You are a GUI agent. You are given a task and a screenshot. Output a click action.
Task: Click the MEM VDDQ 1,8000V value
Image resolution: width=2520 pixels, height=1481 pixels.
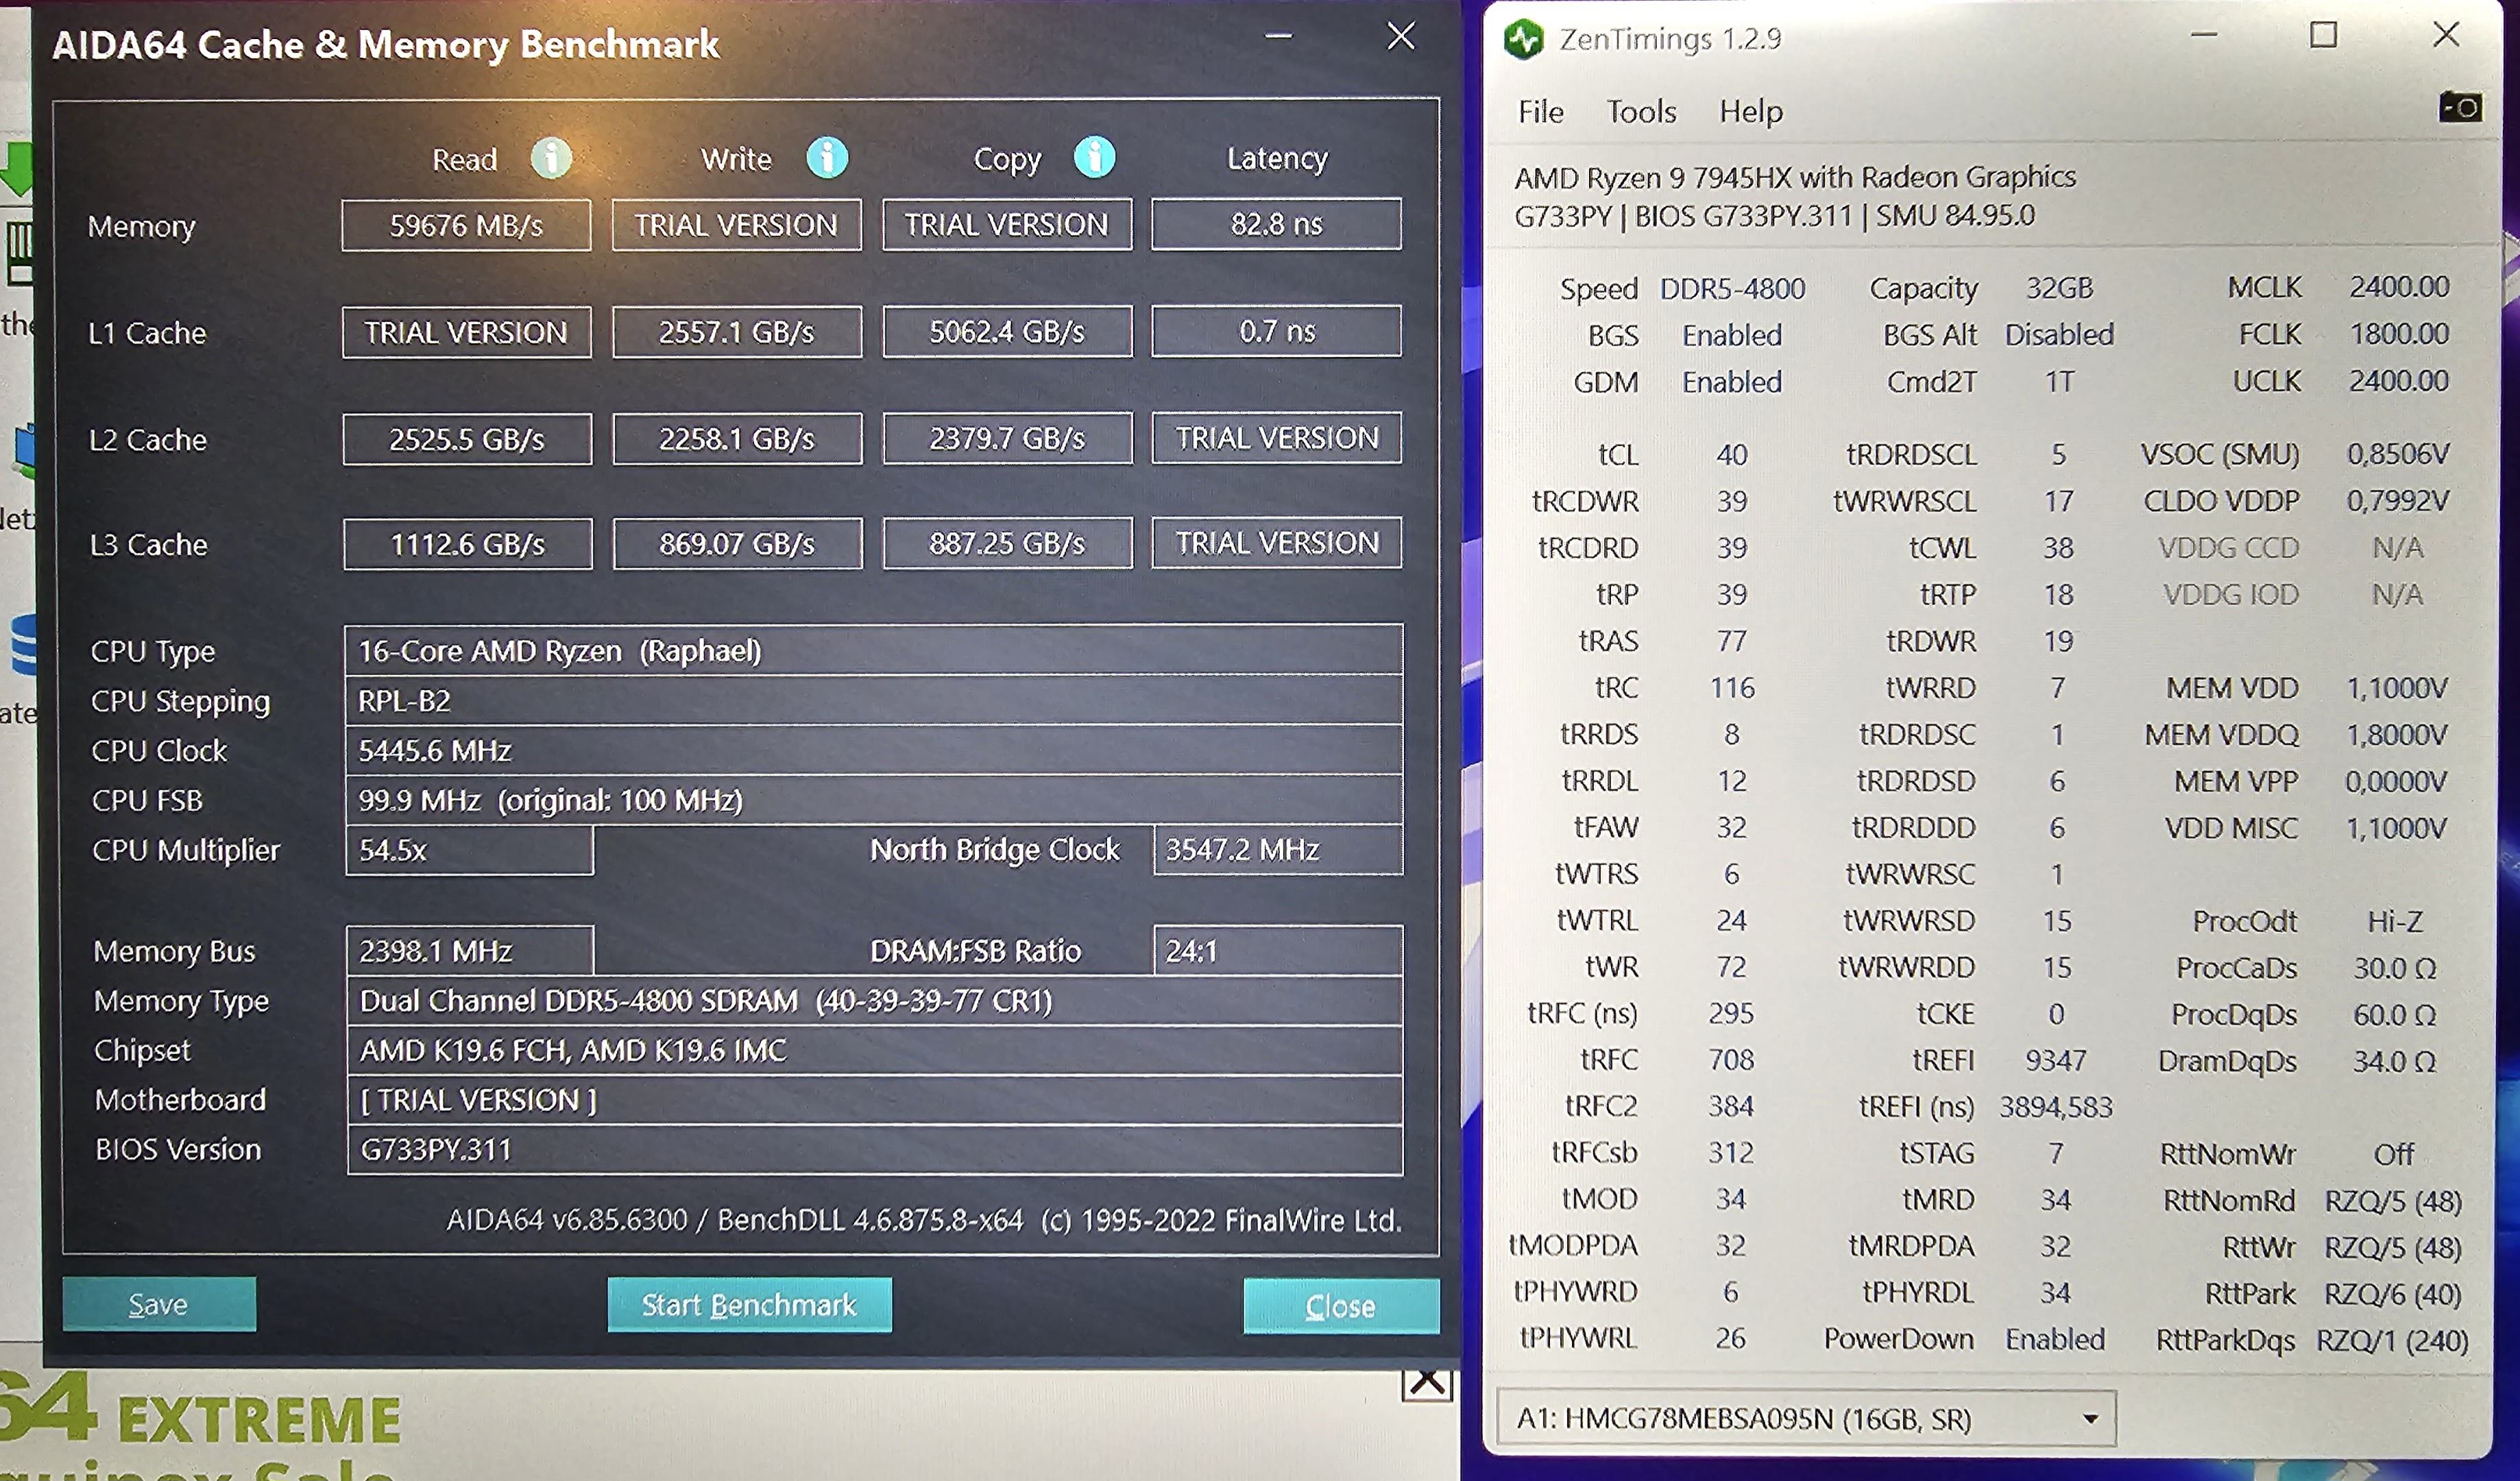click(x=2397, y=735)
